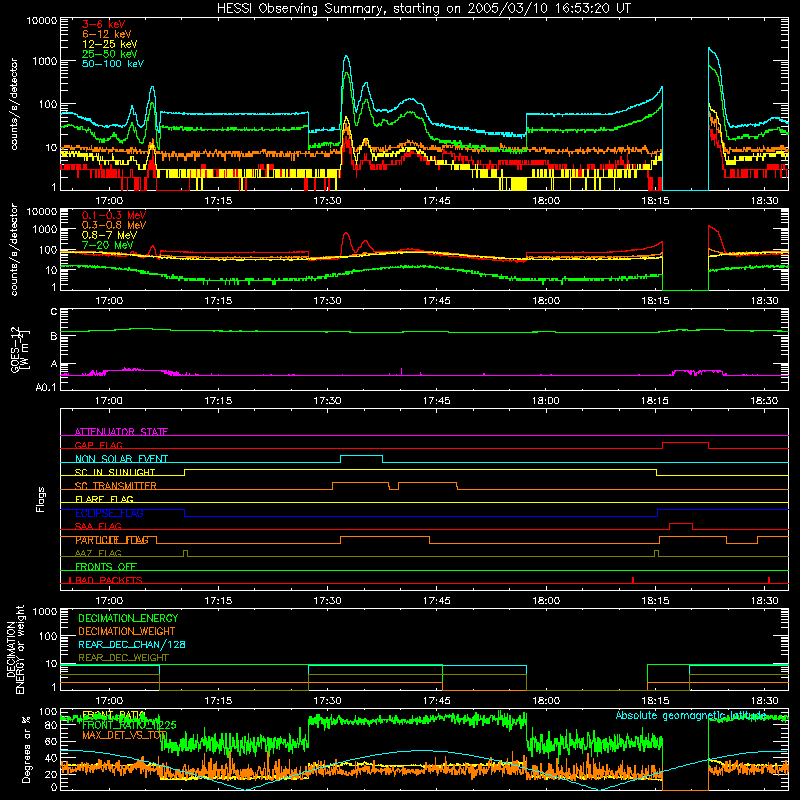800x800 pixels.
Task: Click the HESSI Observing Summary title text
Action: click(x=423, y=8)
